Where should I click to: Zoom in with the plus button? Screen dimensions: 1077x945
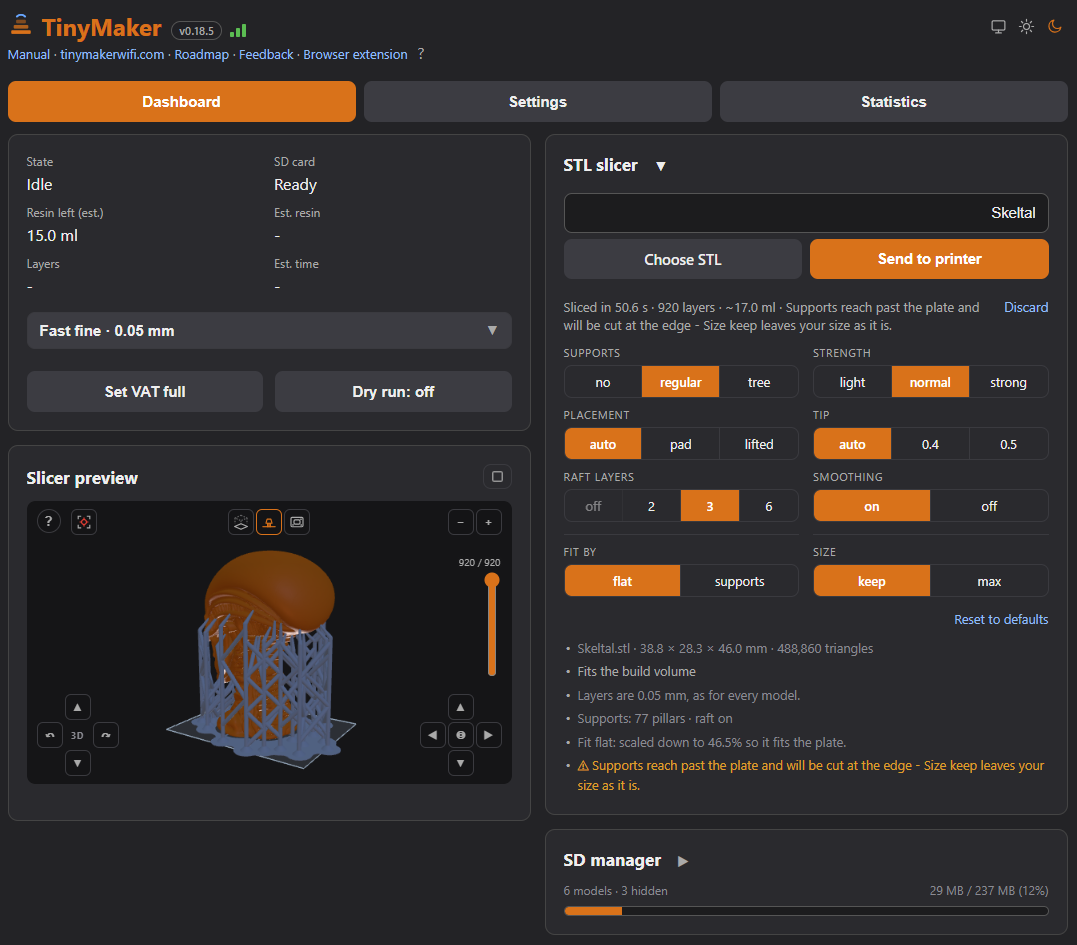coord(488,522)
